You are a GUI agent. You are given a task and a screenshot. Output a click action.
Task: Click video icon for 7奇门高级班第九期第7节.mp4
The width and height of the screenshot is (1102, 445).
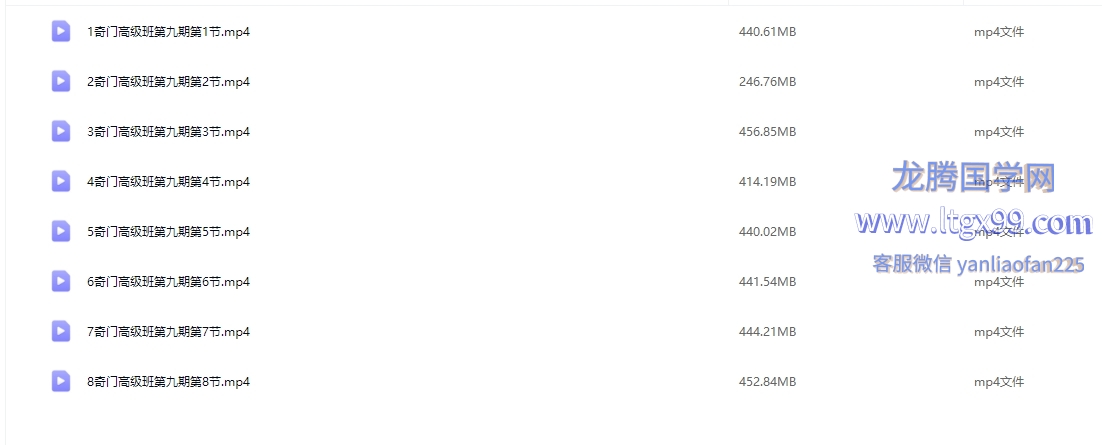tap(61, 331)
